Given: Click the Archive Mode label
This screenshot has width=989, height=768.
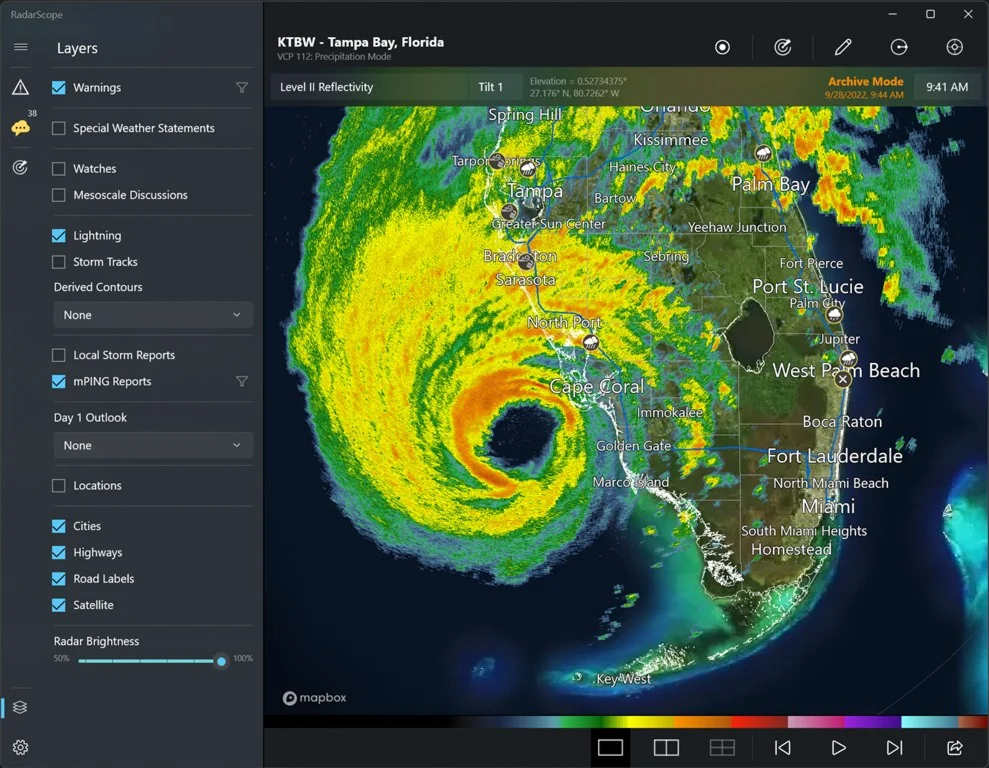Looking at the screenshot, I should [x=865, y=81].
